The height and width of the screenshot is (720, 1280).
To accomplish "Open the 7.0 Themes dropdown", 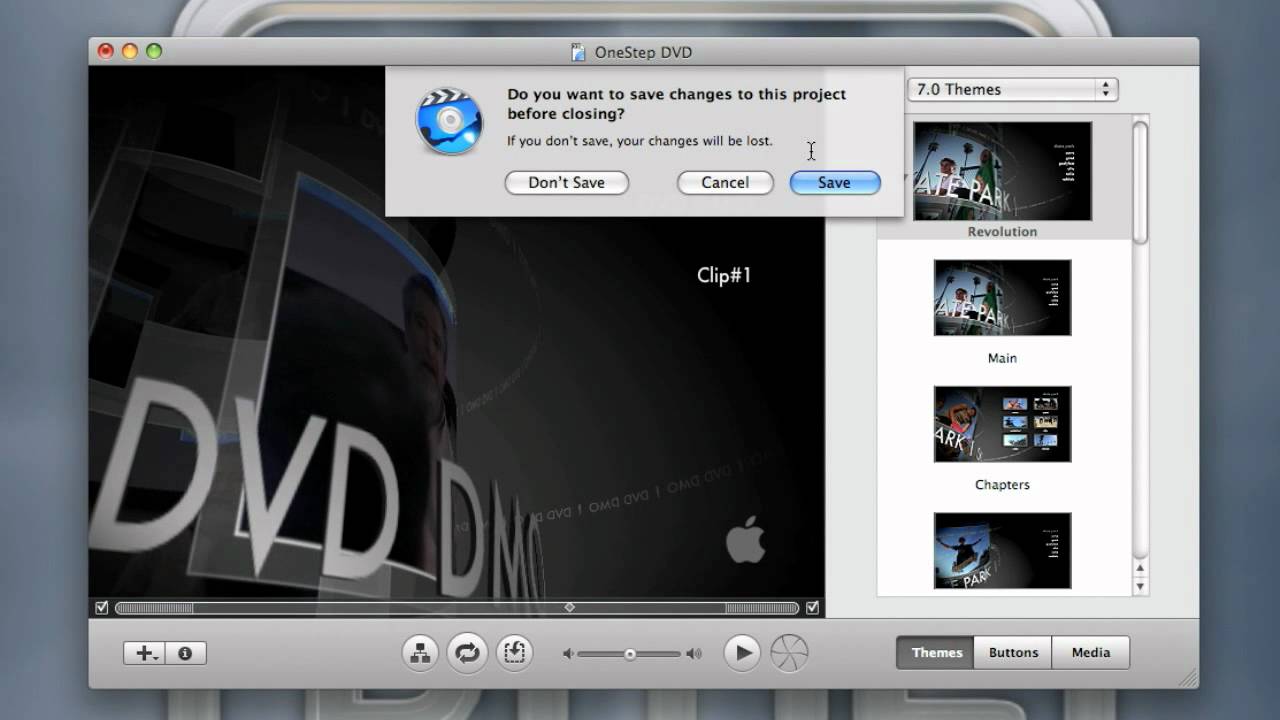I will (x=1012, y=89).
